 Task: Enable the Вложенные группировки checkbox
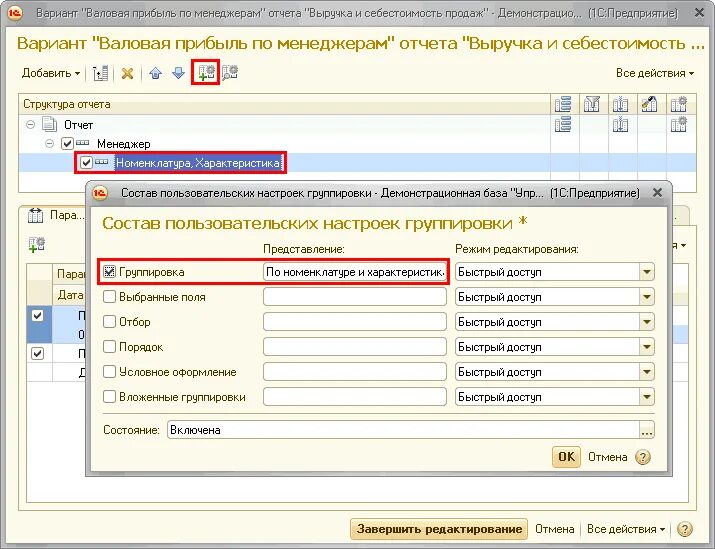coord(109,397)
